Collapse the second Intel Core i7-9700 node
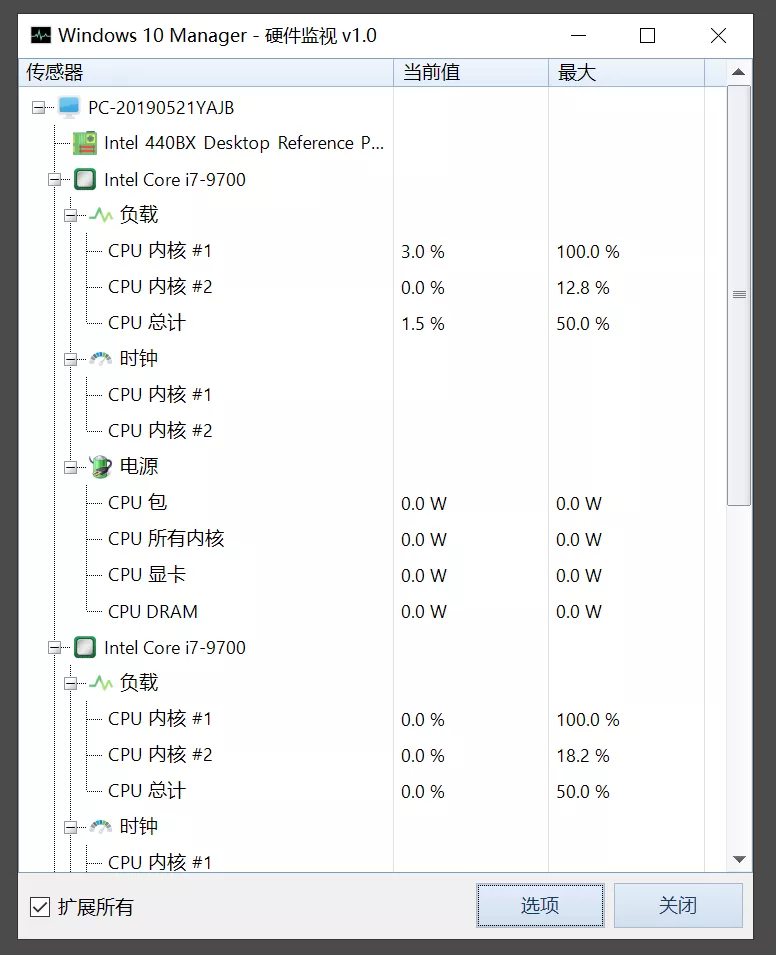Screen dimensions: 776x955 tap(55, 647)
